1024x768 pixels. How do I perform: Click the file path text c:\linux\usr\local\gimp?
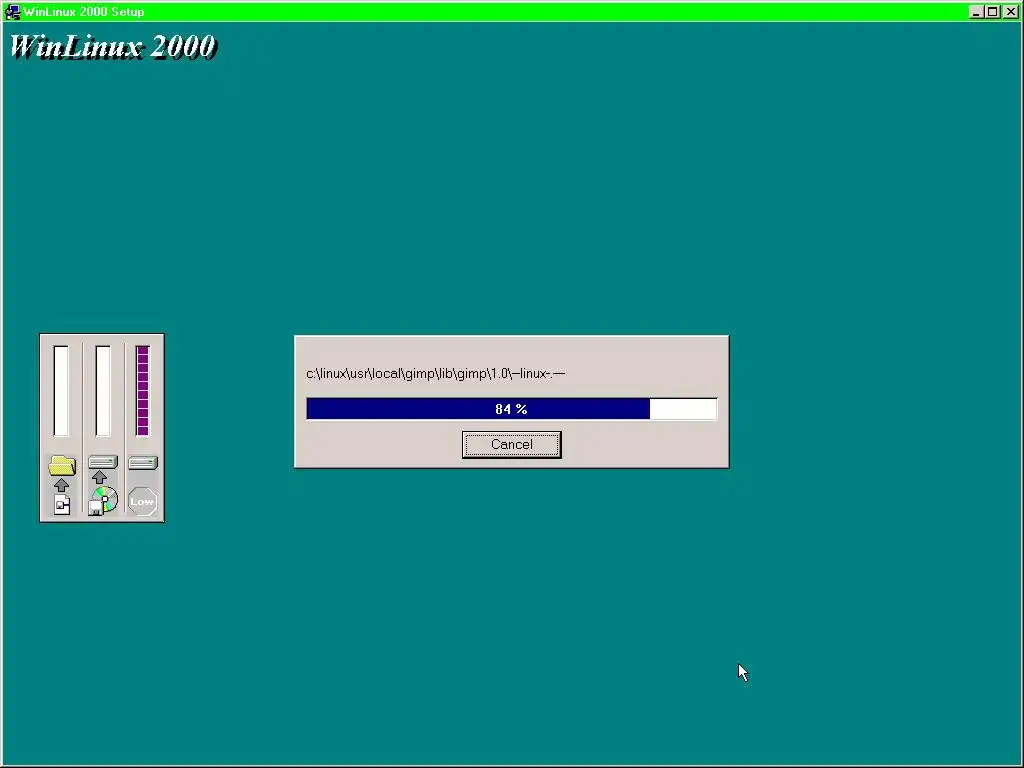[436, 374]
